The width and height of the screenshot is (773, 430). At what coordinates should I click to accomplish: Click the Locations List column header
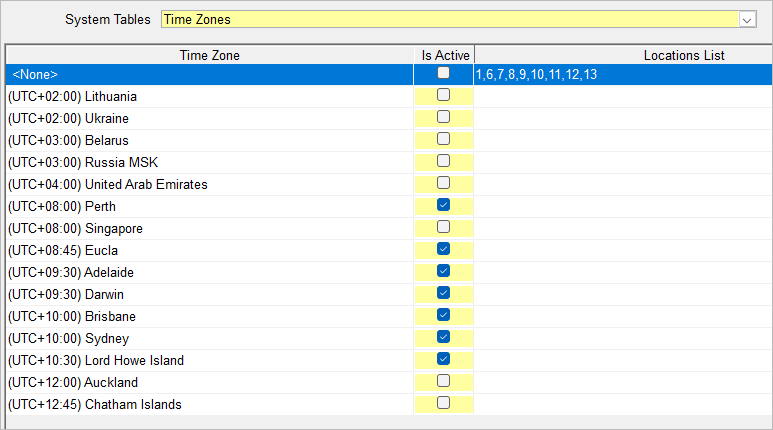tap(624, 55)
